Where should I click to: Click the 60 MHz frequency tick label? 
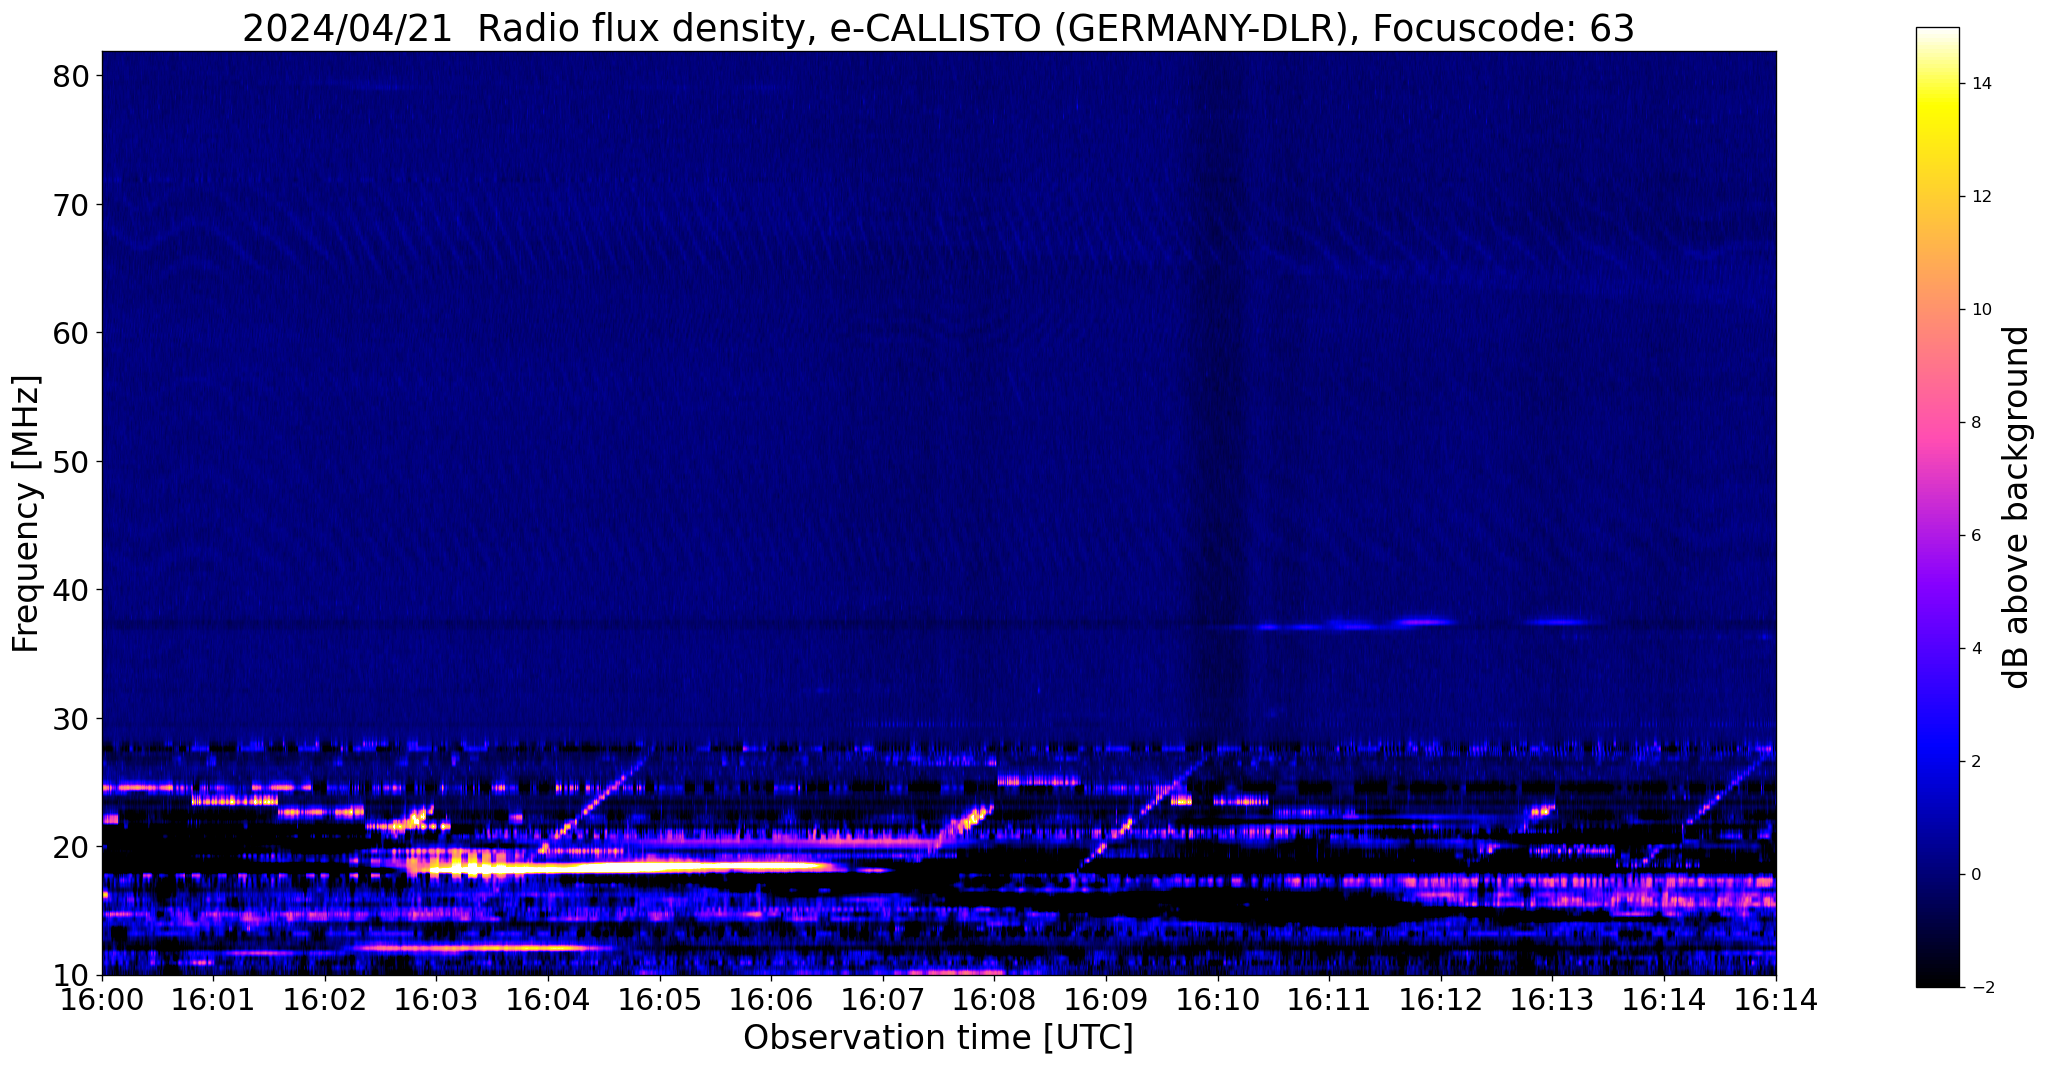(x=72, y=333)
